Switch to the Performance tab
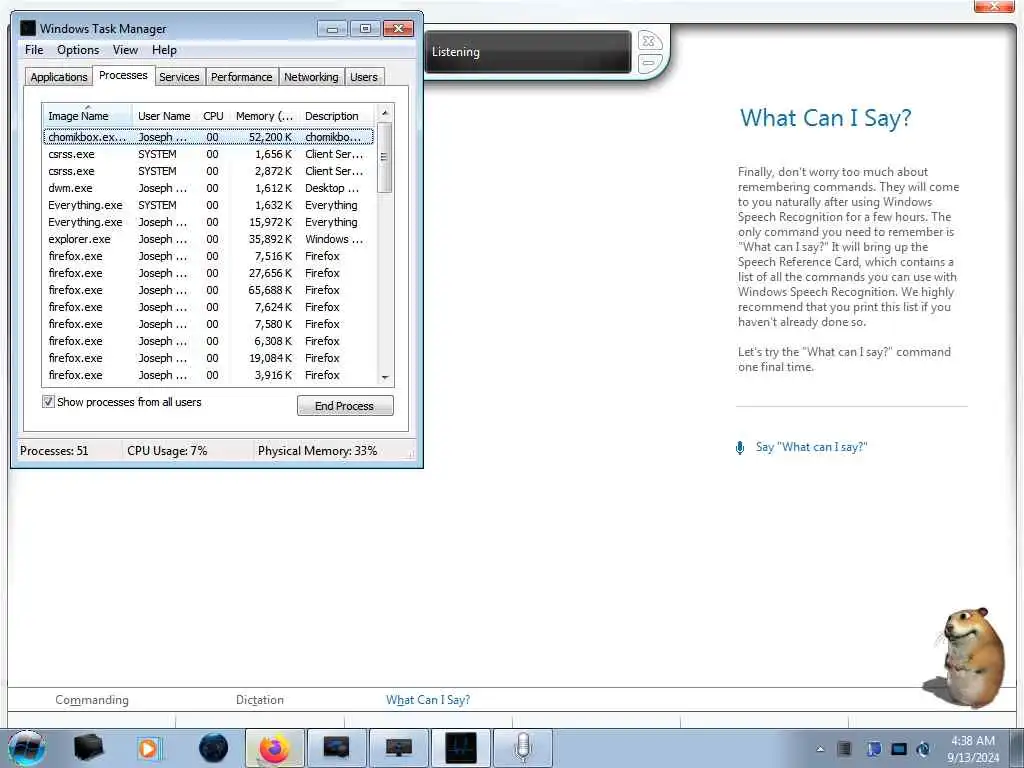 tap(242, 77)
